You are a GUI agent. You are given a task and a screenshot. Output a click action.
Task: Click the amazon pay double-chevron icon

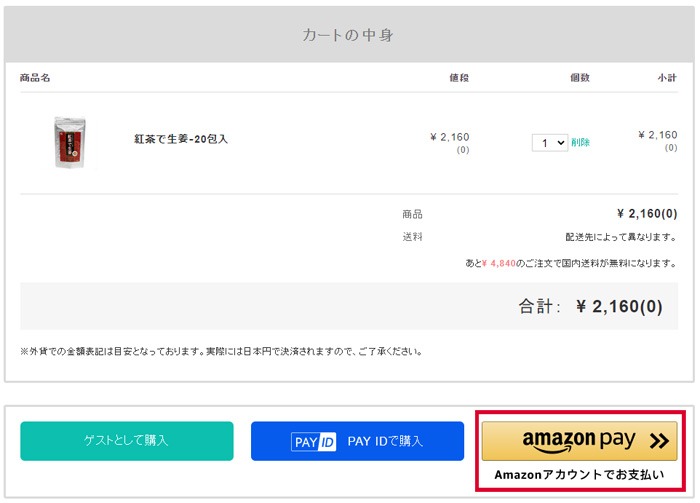(x=659, y=441)
